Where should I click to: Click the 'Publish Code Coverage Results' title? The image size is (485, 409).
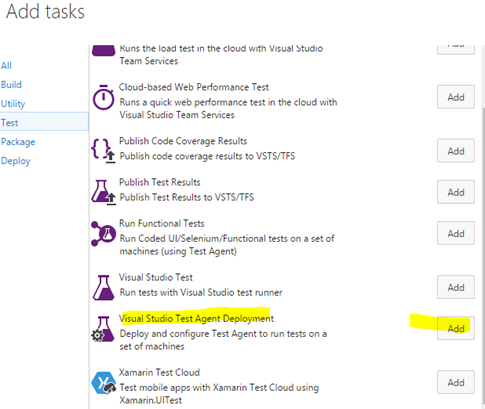pyautogui.click(x=183, y=141)
